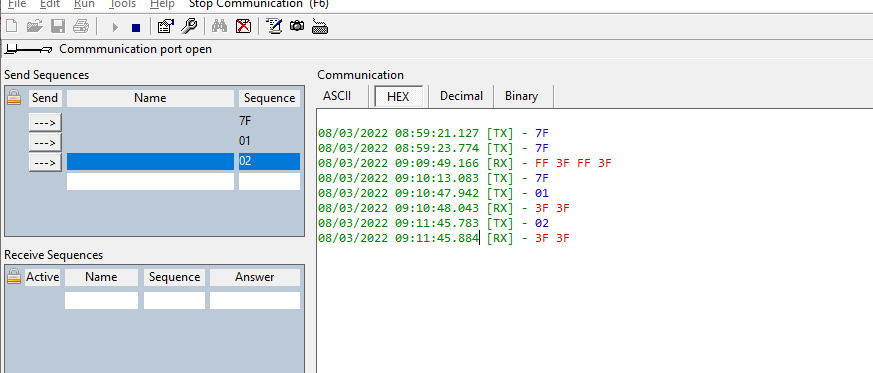Open the notepad edit icon
Viewport: 873px width, 373px height.
[x=274, y=26]
